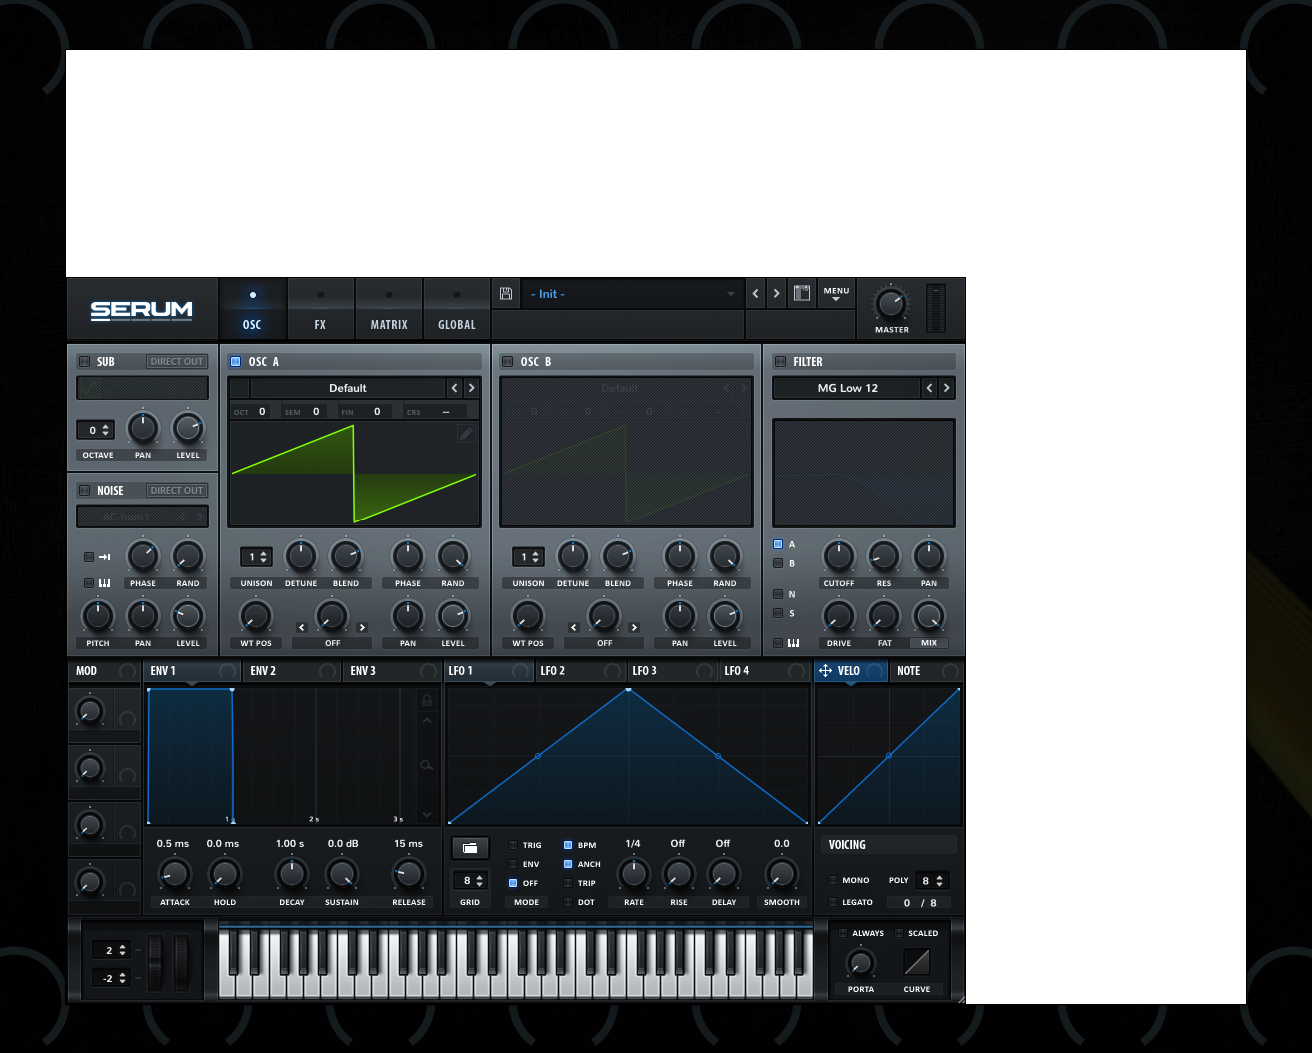Click the filter keytrack piano icon

point(793,643)
